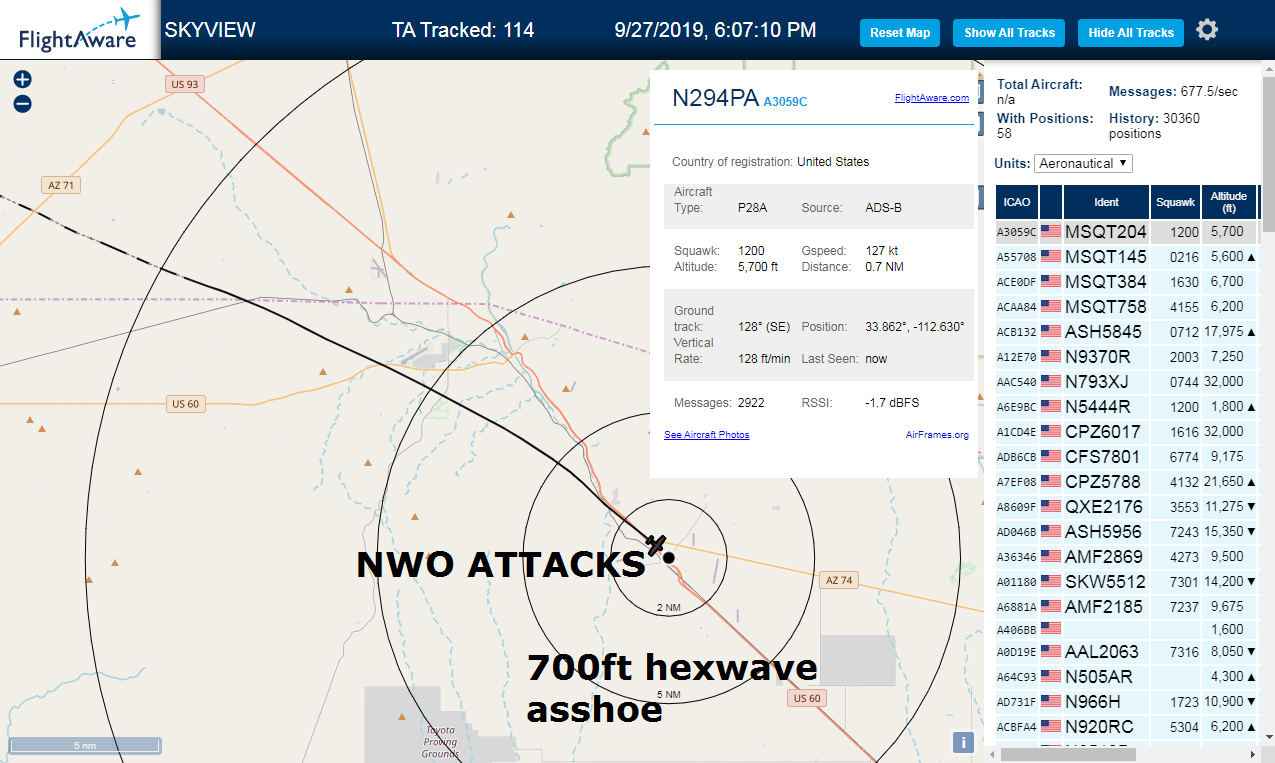The image size is (1275, 763).
Task: Select the N5444R aircraft row
Action: [x=1126, y=406]
